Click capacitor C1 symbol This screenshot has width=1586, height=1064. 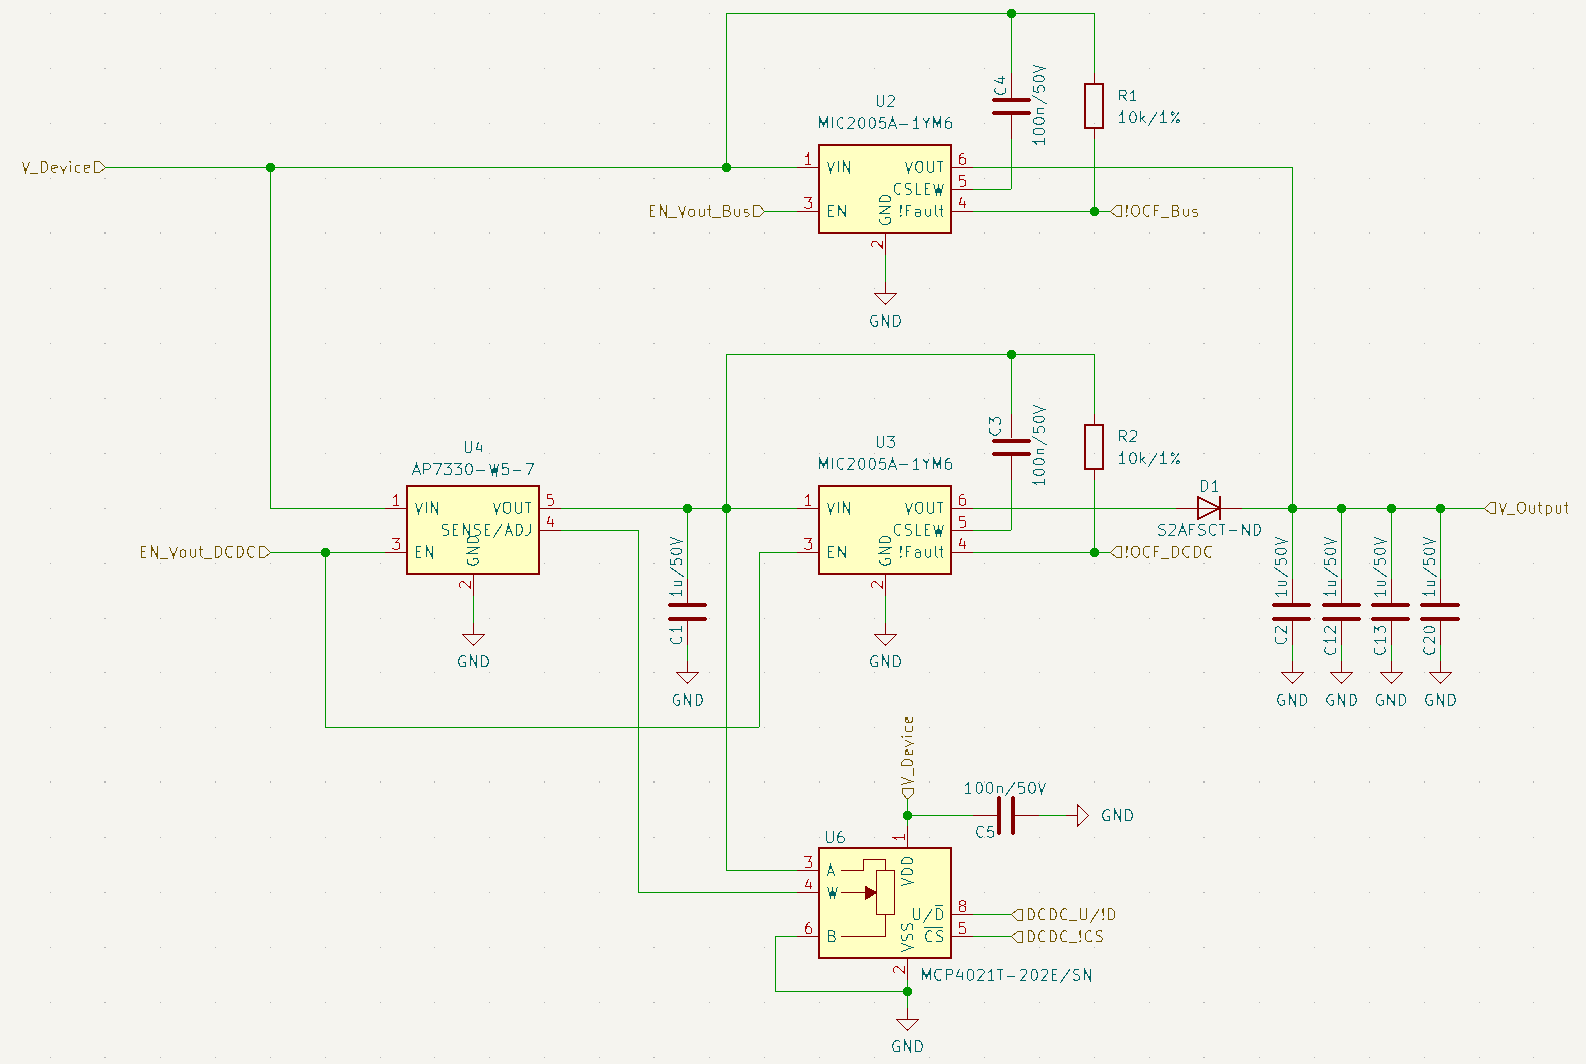[687, 612]
